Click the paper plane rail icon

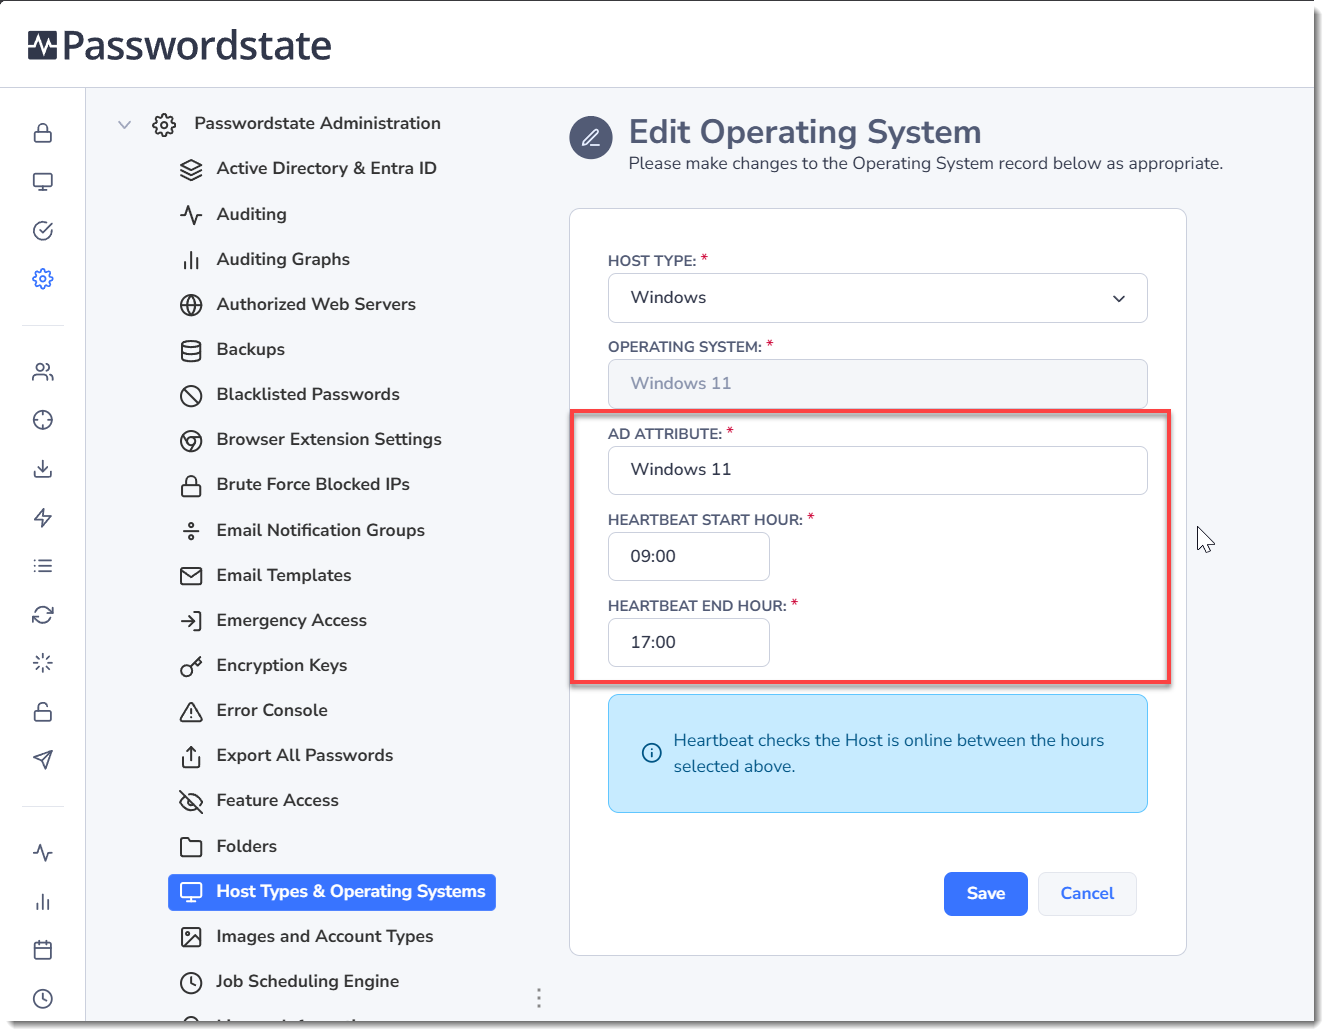(x=43, y=760)
